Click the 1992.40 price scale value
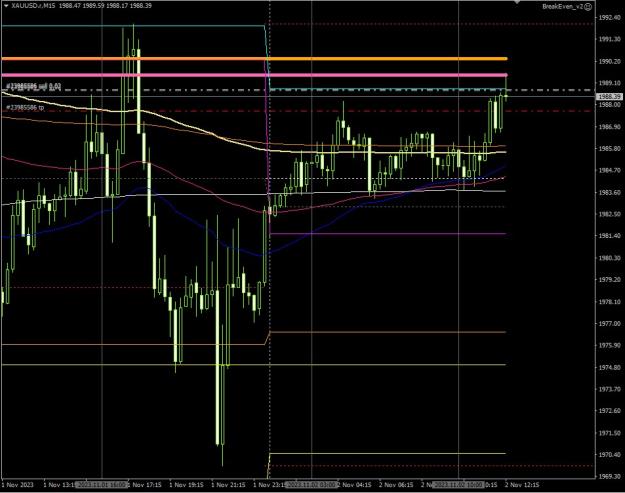The height and width of the screenshot is (493, 625). (x=609, y=18)
